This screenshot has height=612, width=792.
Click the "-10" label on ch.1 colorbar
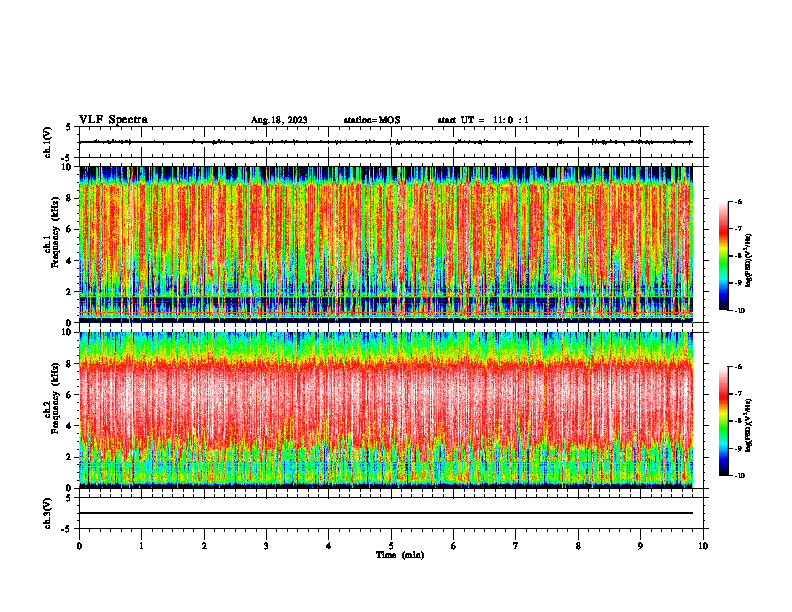(x=740, y=311)
